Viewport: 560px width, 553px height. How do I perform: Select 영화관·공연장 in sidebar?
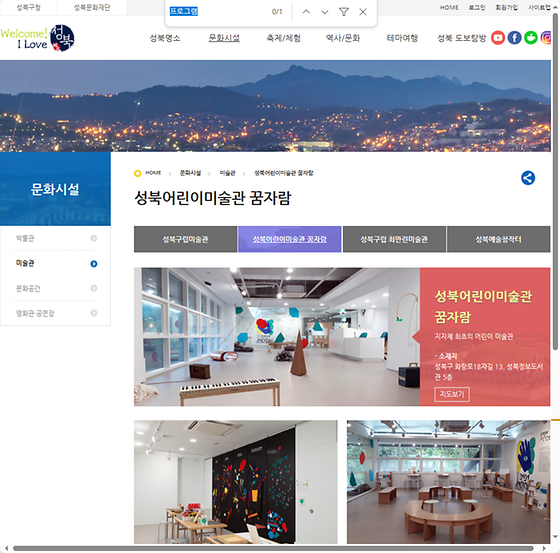(35, 313)
